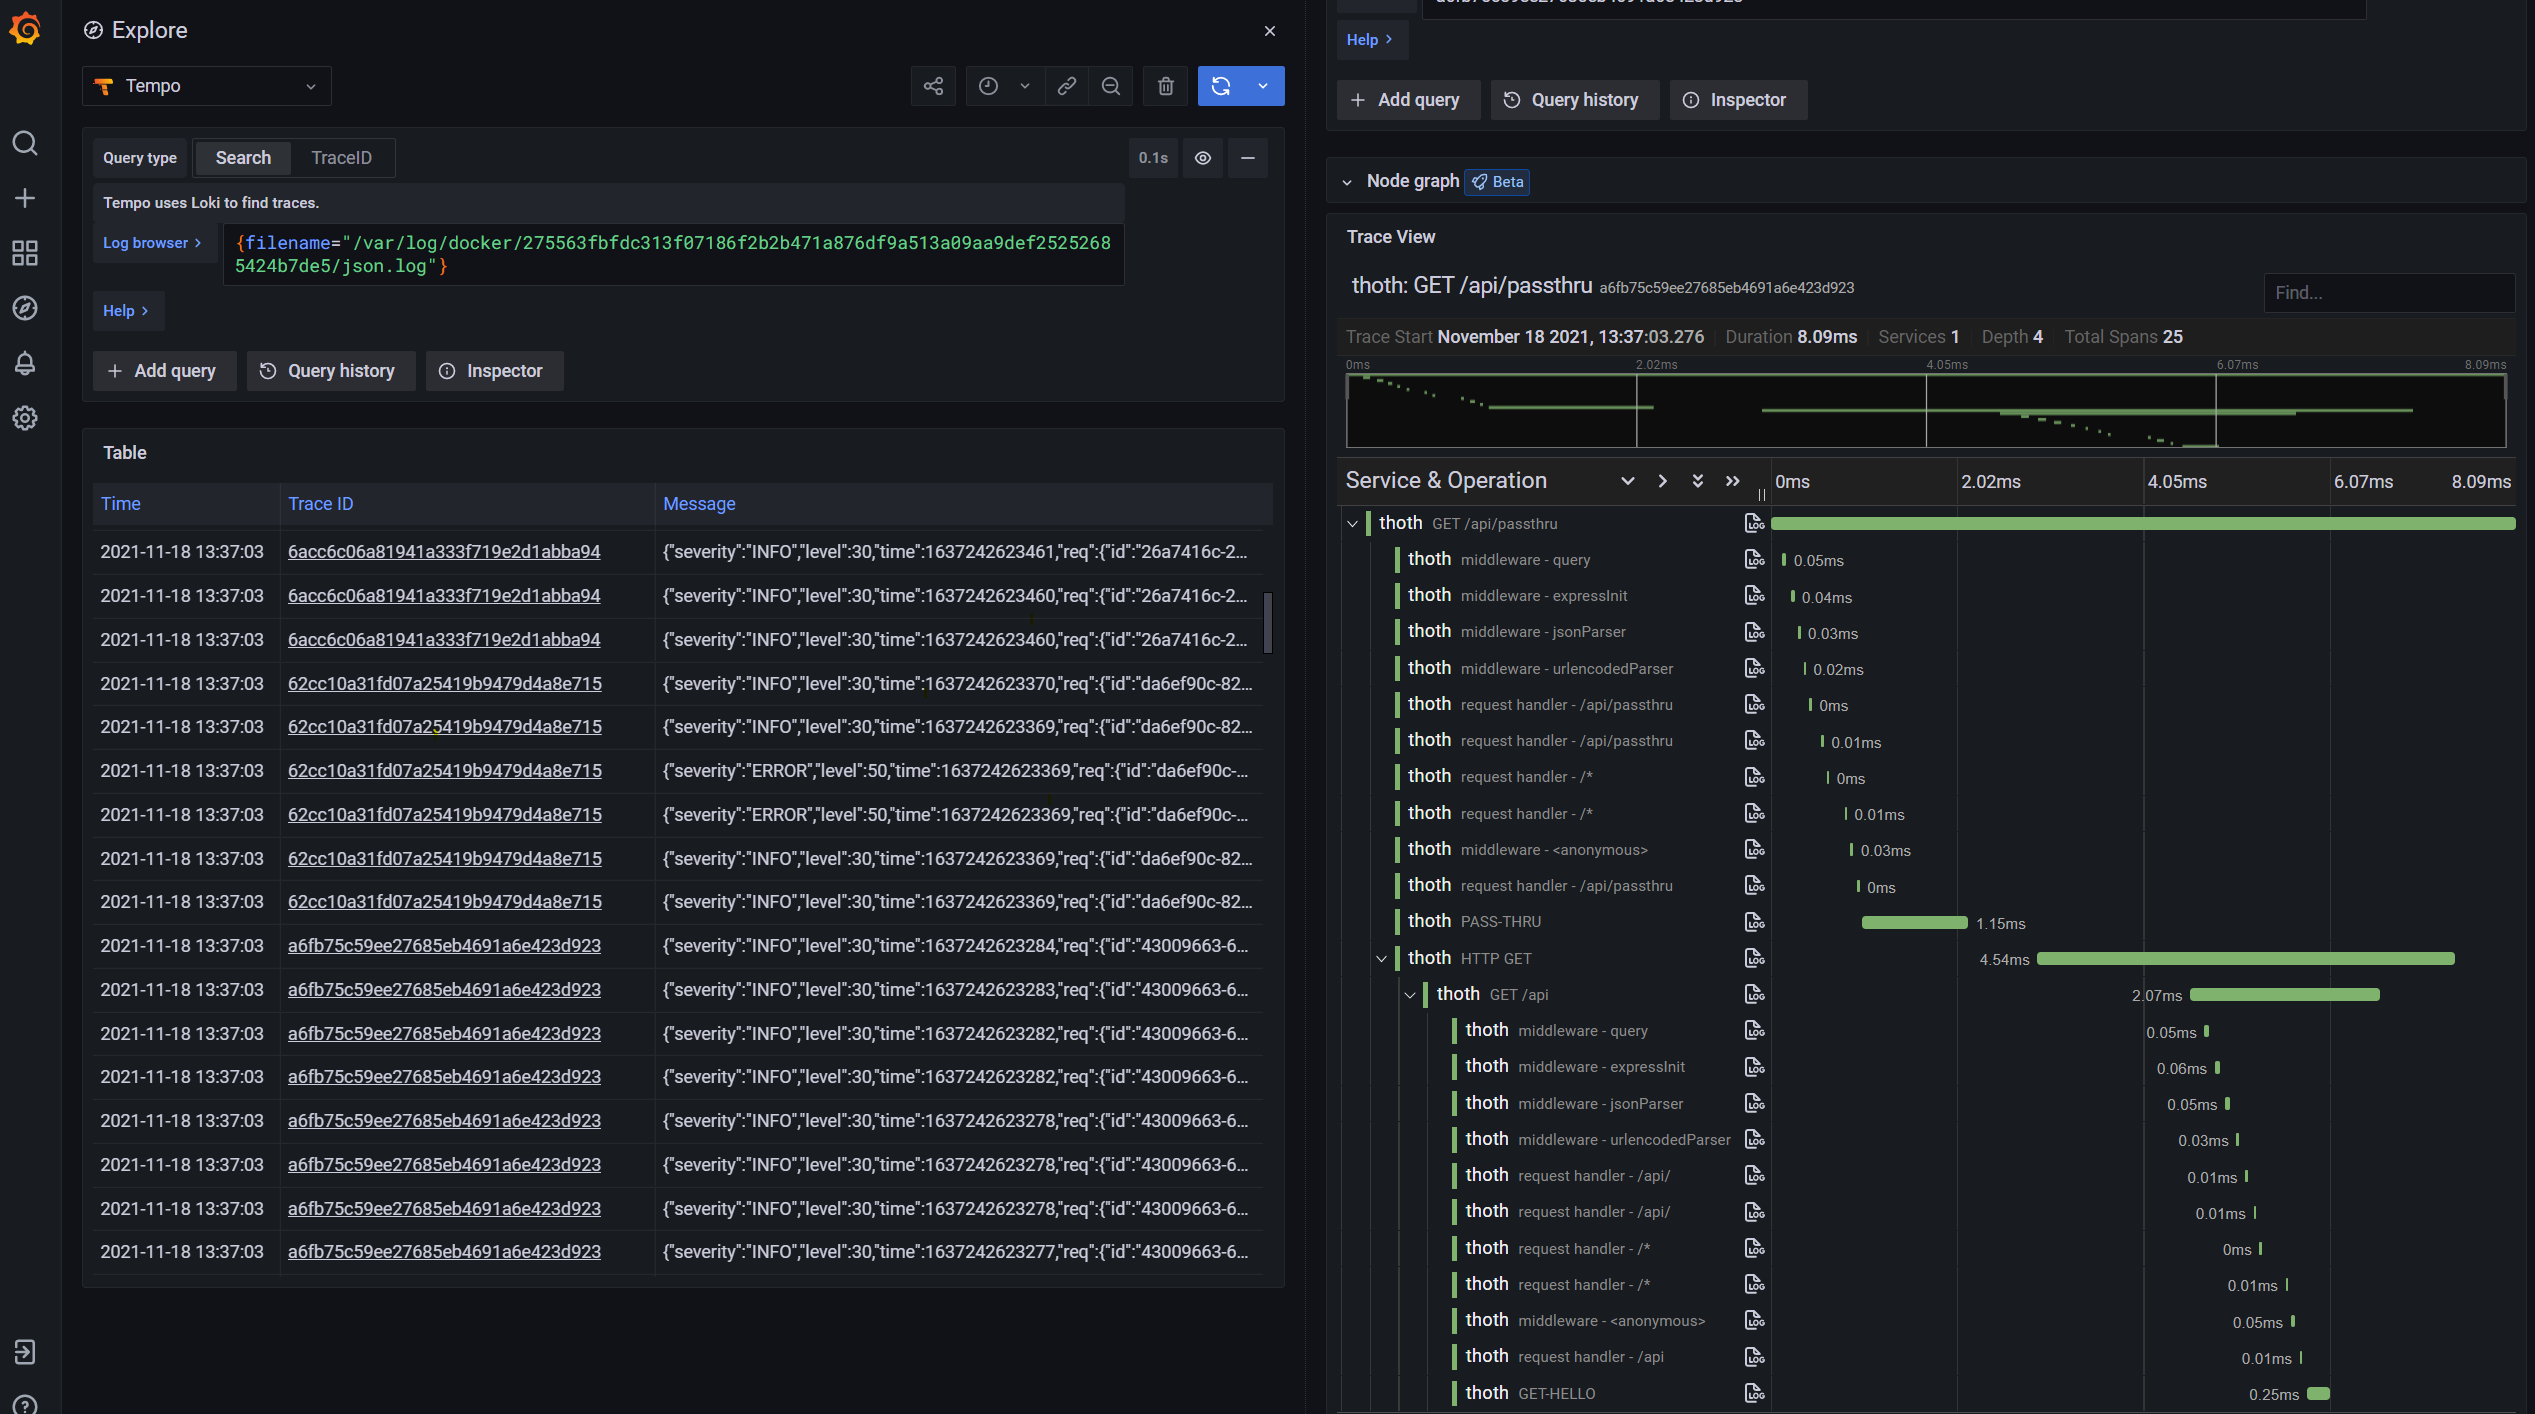Viewport: 2535px width, 1414px height.
Task: Open the Search dashboards sidebar icon
Action: click(x=25, y=143)
